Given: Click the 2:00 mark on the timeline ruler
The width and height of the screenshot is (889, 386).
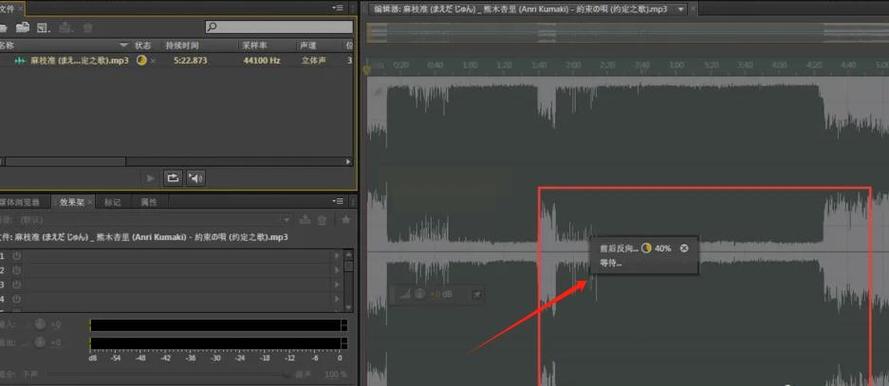Looking at the screenshot, I should coord(573,66).
